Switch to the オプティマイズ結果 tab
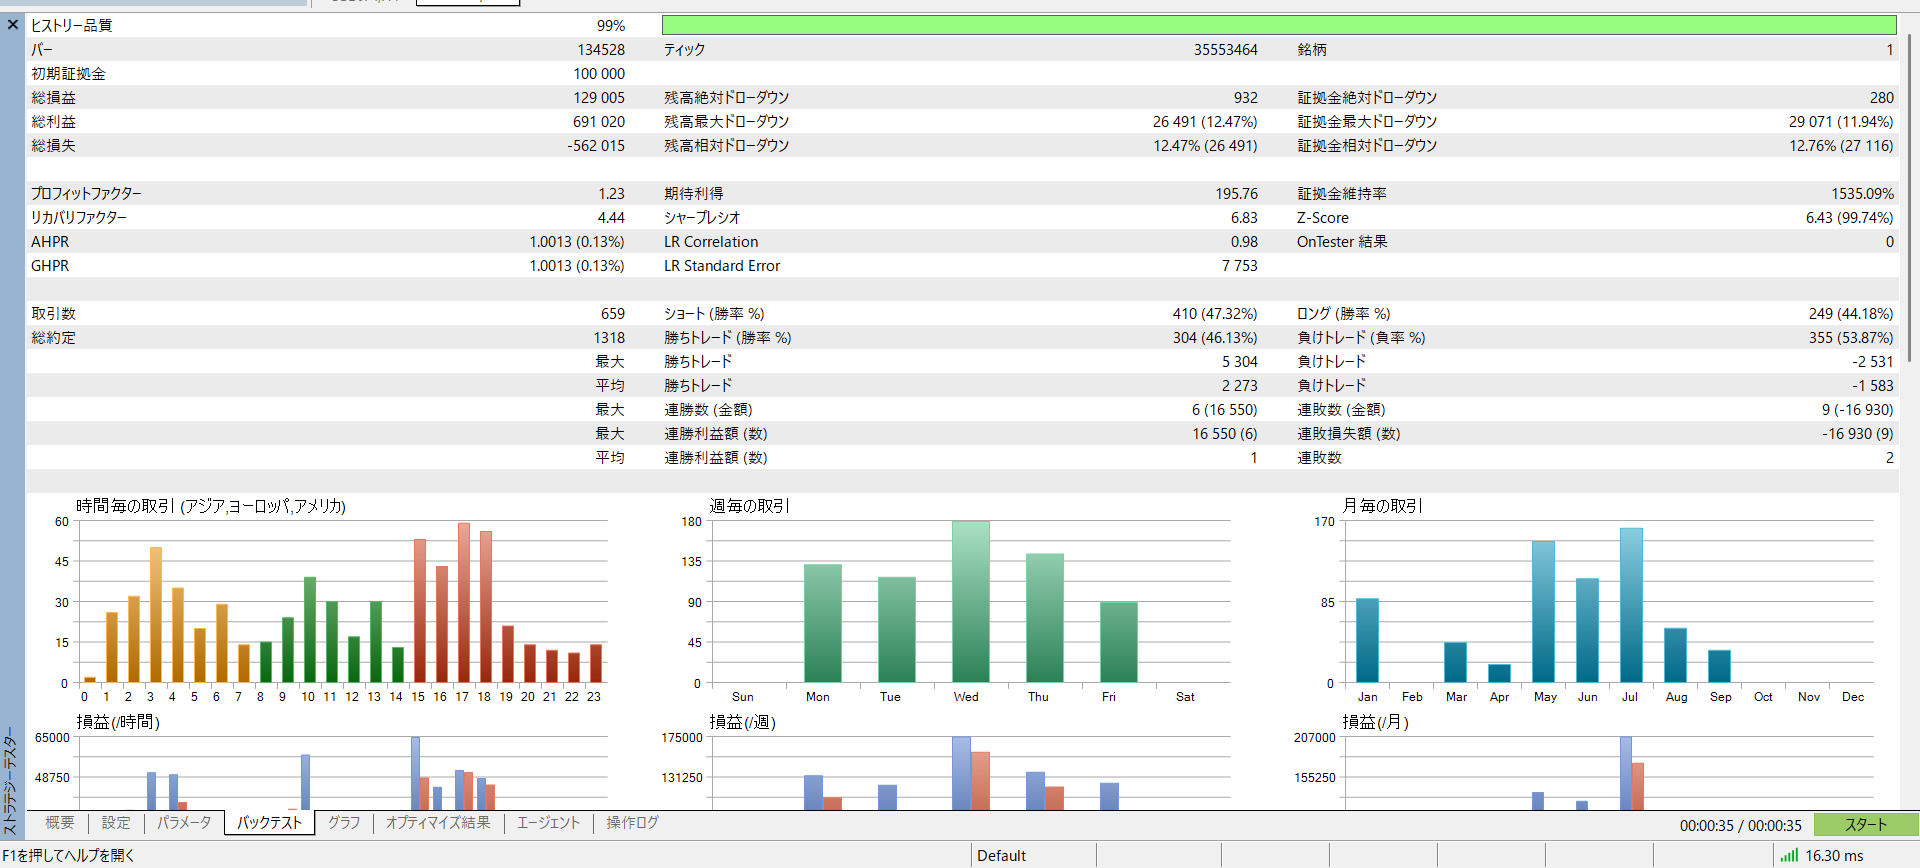 [438, 822]
